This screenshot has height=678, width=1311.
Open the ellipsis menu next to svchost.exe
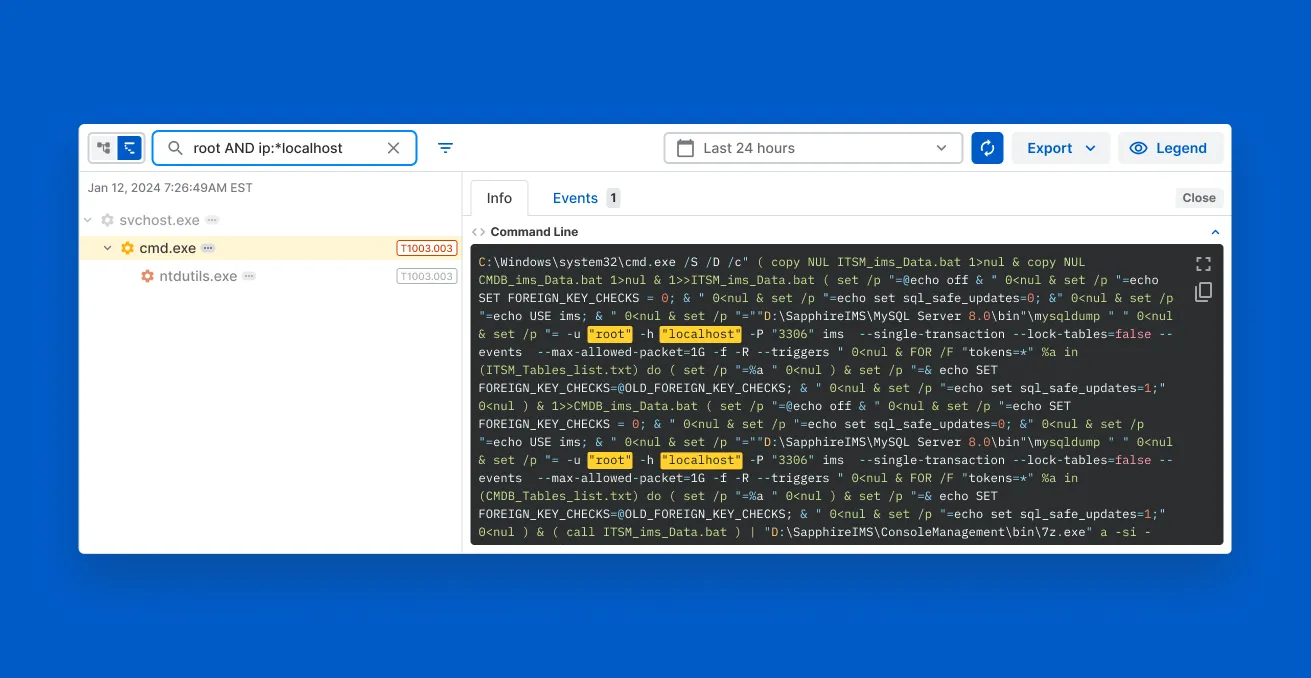210,219
